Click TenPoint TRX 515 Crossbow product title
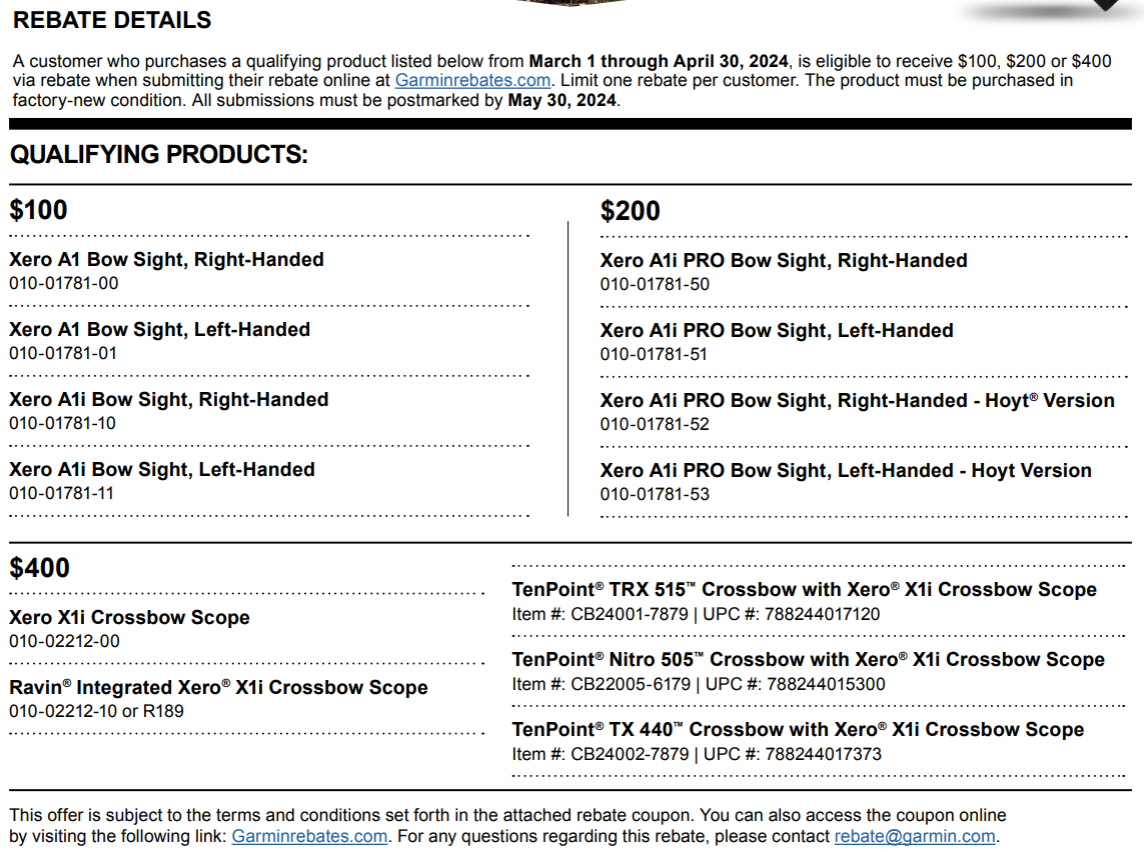 coord(804,590)
